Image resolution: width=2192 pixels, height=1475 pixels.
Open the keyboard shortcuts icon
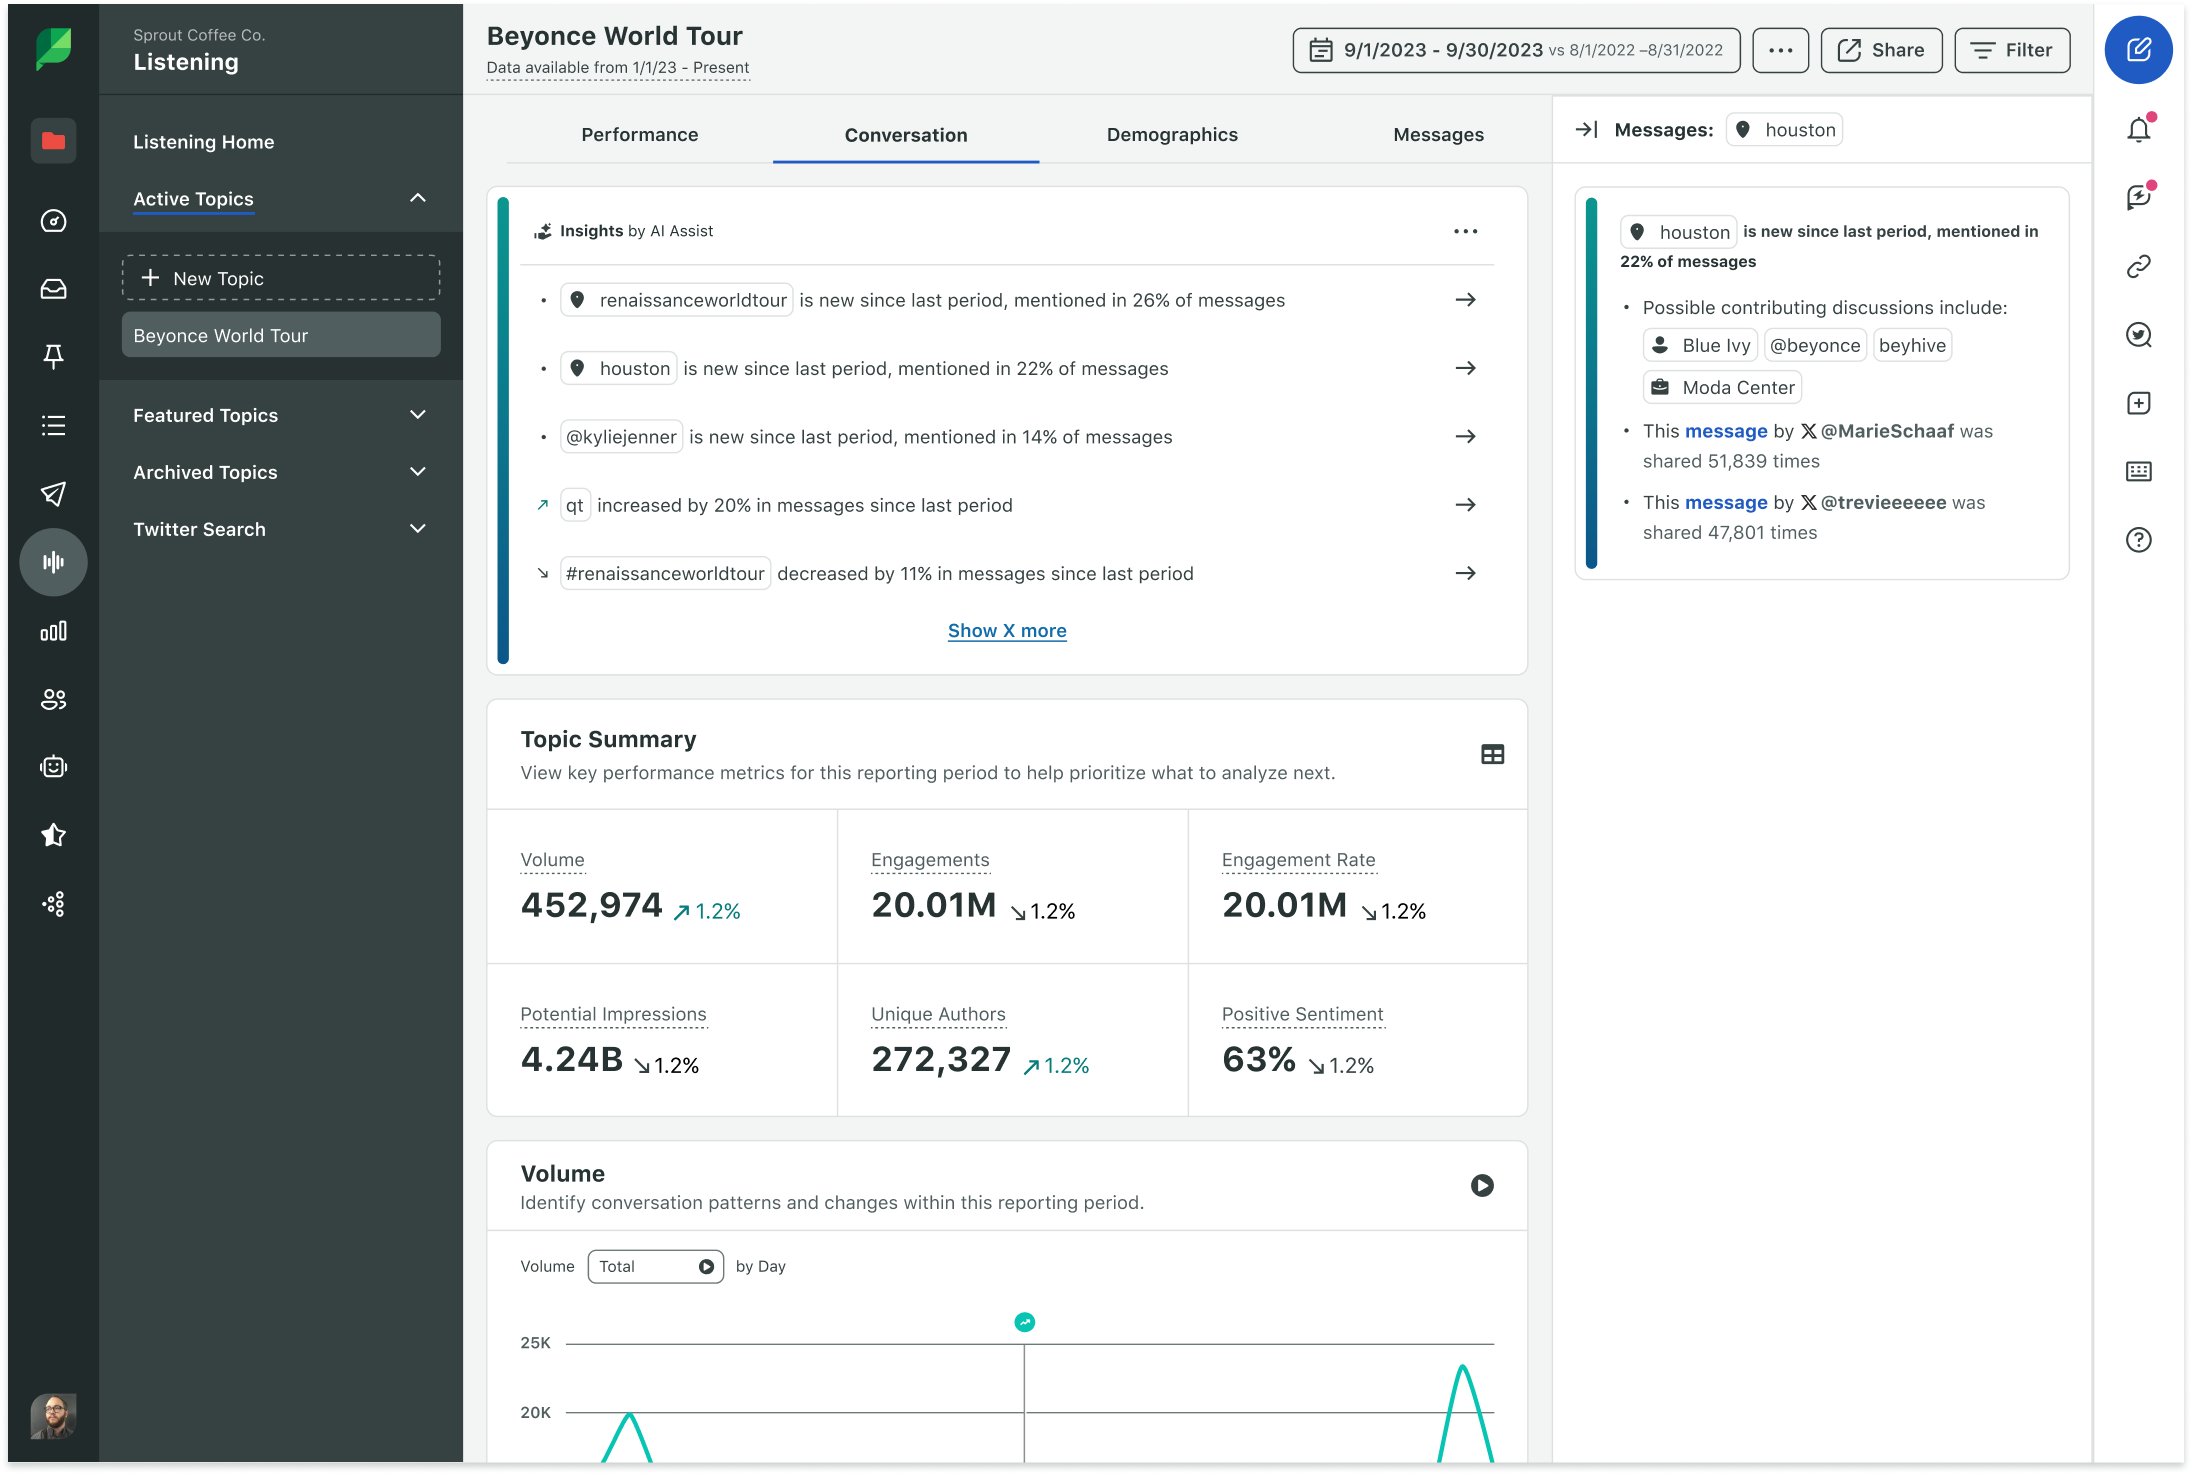click(2139, 471)
